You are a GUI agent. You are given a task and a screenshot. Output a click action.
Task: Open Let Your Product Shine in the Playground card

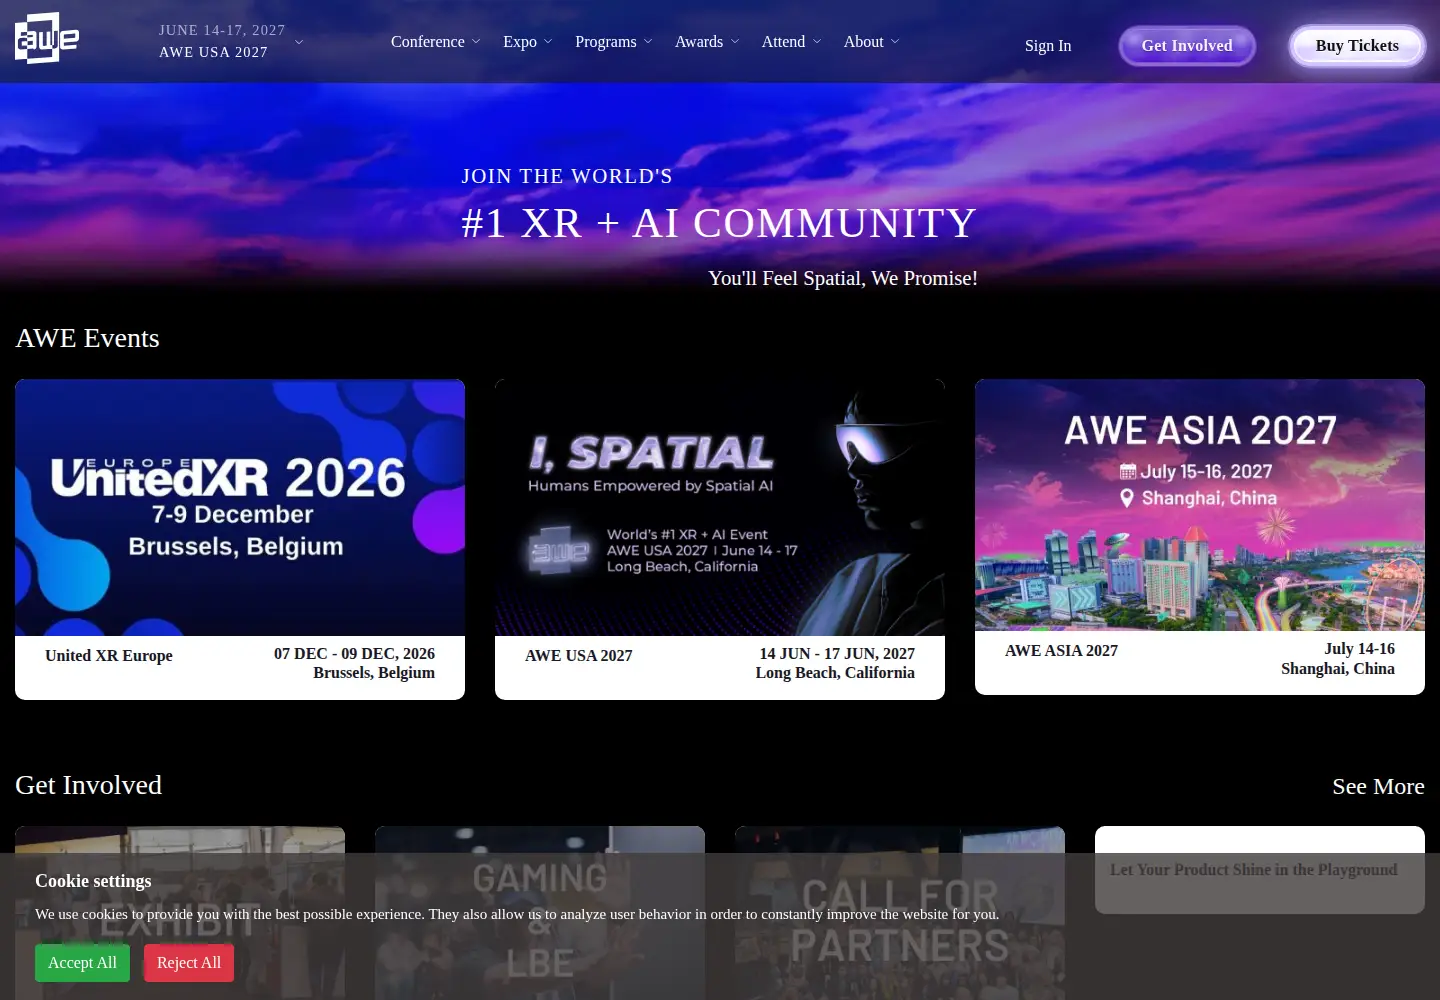[1260, 870]
